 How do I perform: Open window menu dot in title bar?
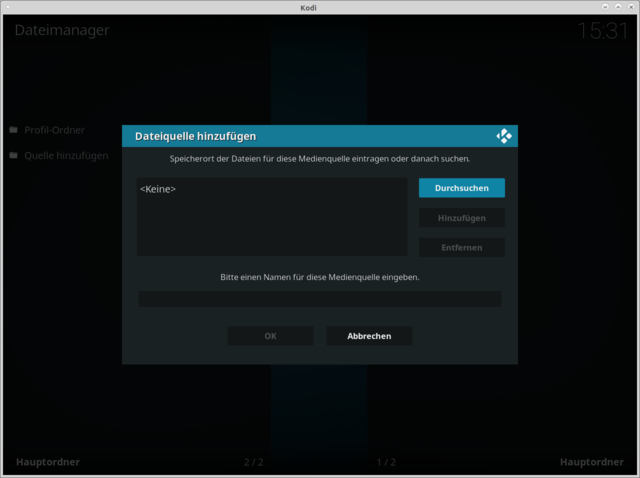(8, 7)
